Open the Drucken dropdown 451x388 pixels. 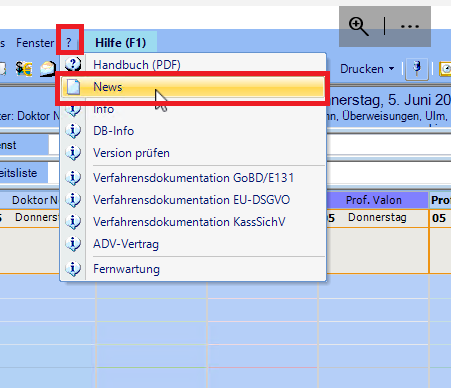click(367, 69)
